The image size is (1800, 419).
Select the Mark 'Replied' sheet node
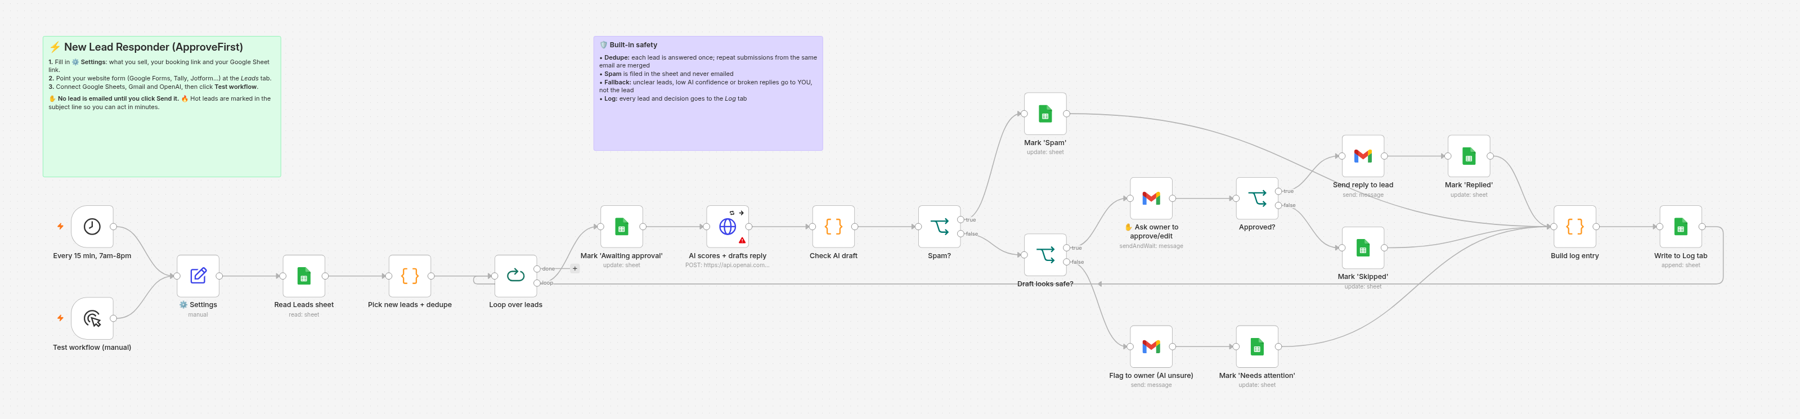[1469, 155]
